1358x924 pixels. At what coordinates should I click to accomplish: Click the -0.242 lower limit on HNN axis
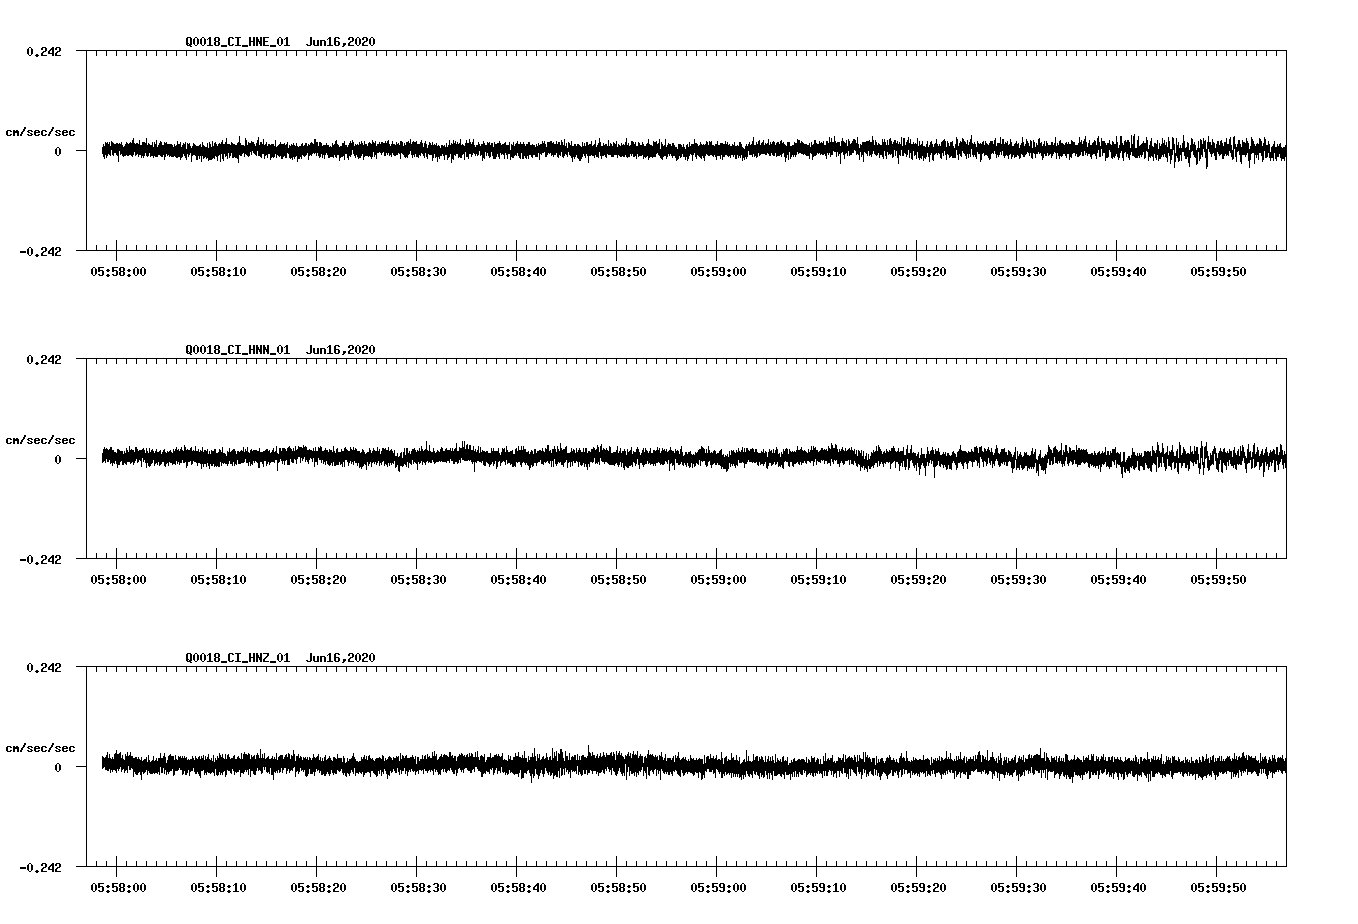[40, 559]
